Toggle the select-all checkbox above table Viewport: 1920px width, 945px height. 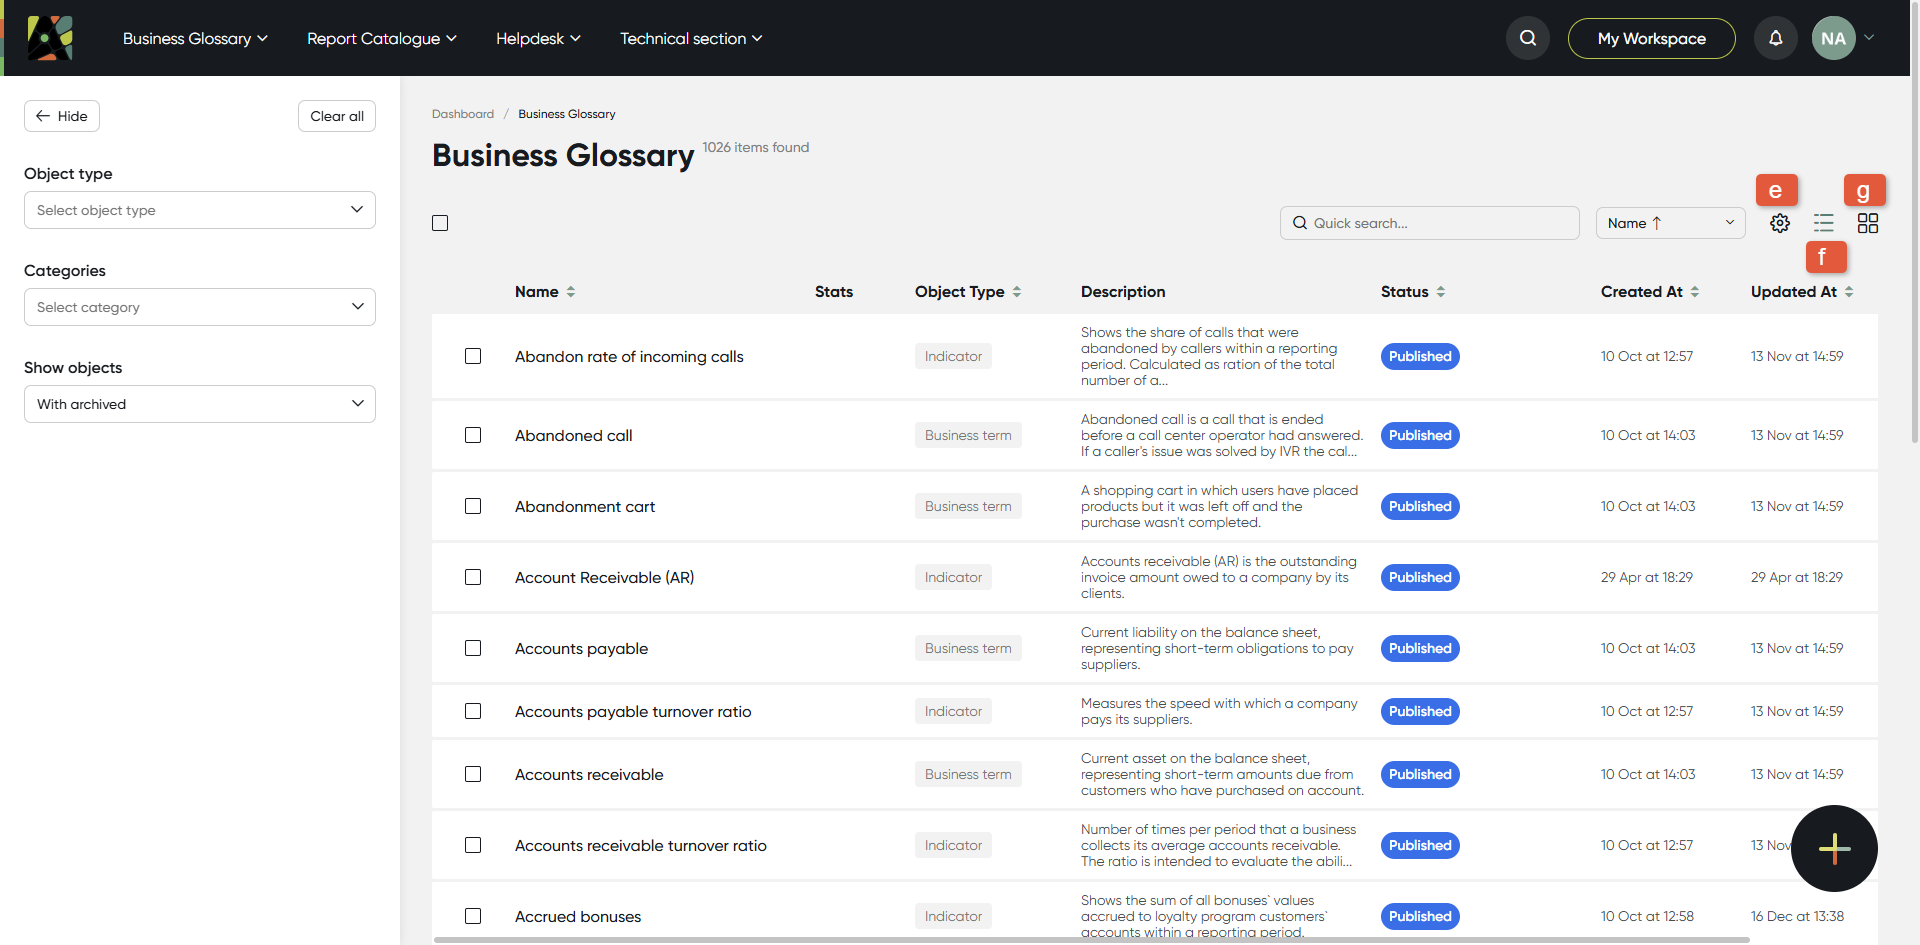440,223
